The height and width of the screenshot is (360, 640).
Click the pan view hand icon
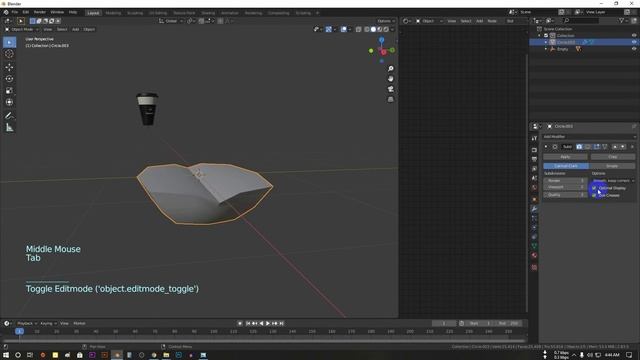click(391, 79)
